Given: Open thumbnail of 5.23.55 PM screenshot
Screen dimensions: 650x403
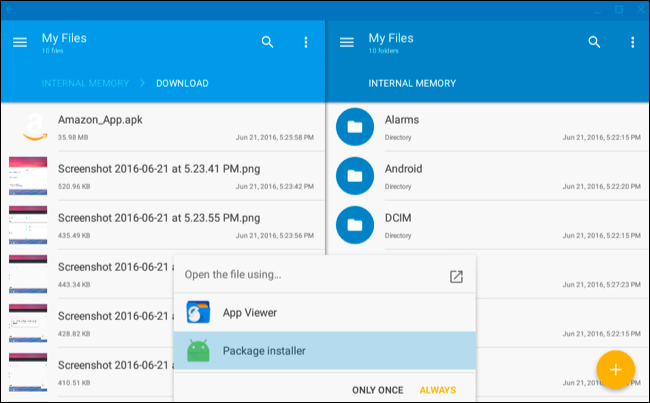Looking at the screenshot, I should coord(28,225).
